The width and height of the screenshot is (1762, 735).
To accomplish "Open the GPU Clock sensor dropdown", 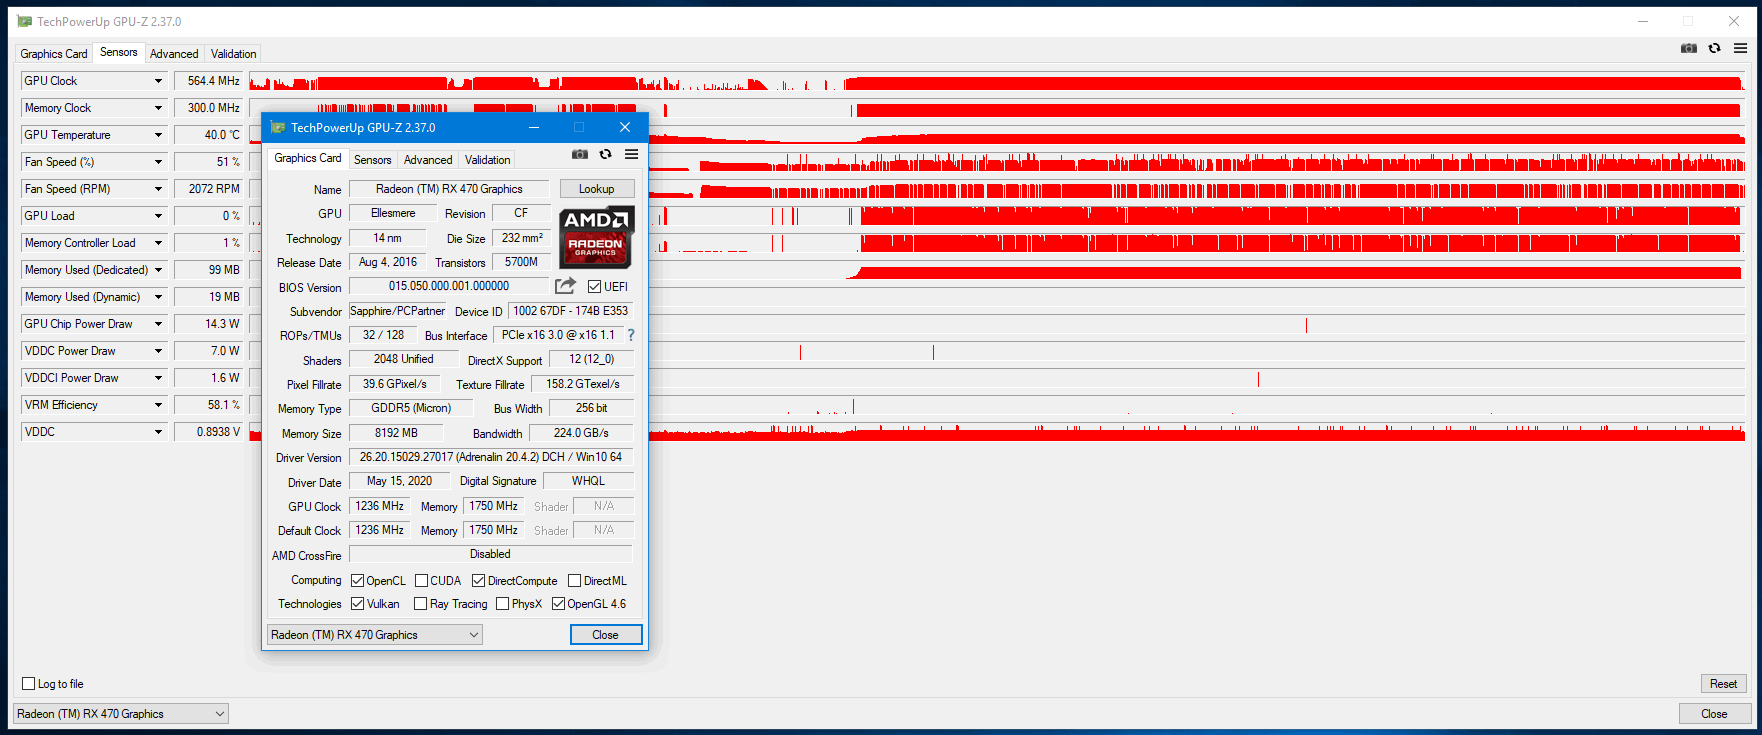I will (158, 81).
